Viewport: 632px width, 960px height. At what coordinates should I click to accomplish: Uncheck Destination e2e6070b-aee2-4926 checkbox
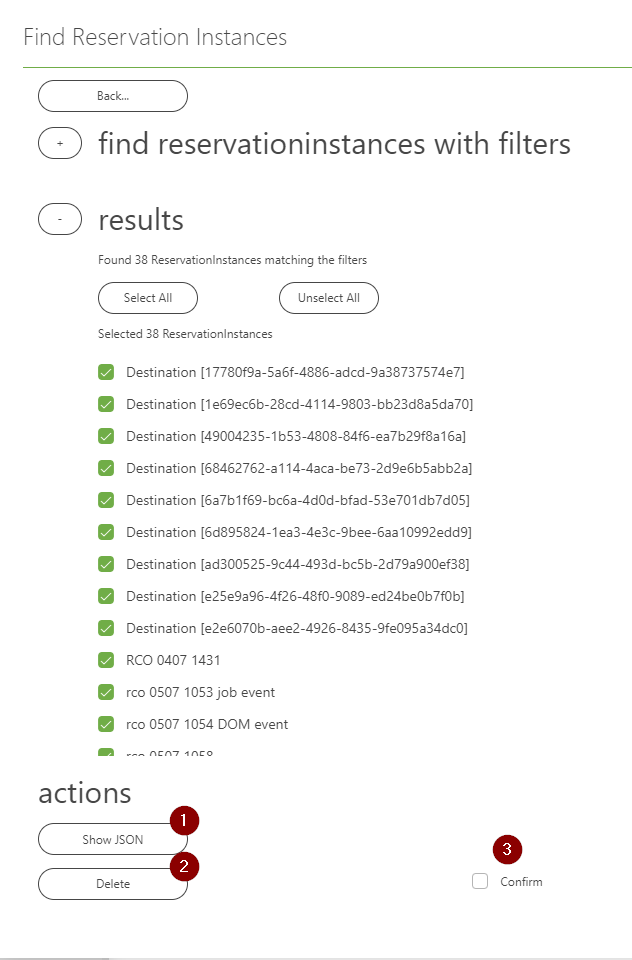106,628
